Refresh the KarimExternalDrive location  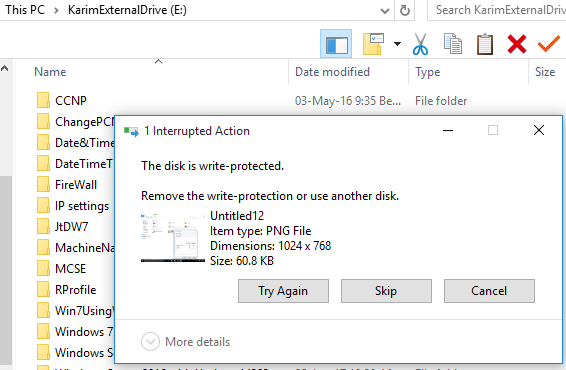tap(405, 10)
